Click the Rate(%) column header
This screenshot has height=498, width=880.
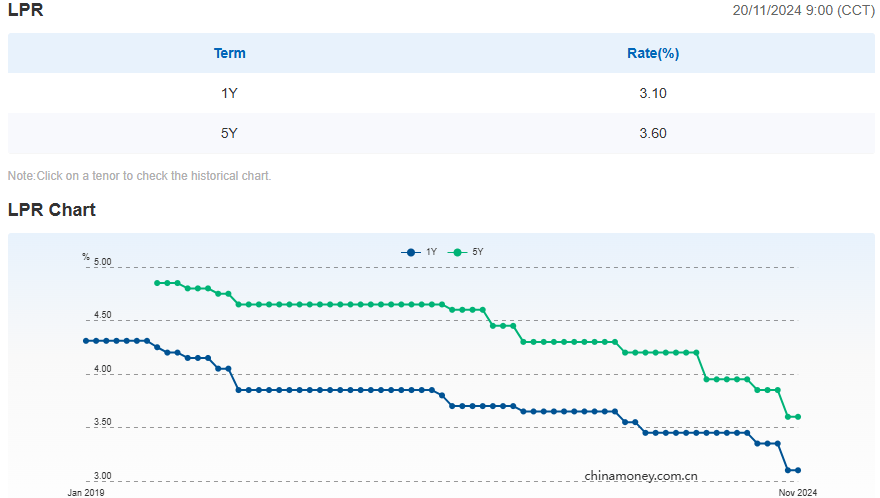[653, 53]
